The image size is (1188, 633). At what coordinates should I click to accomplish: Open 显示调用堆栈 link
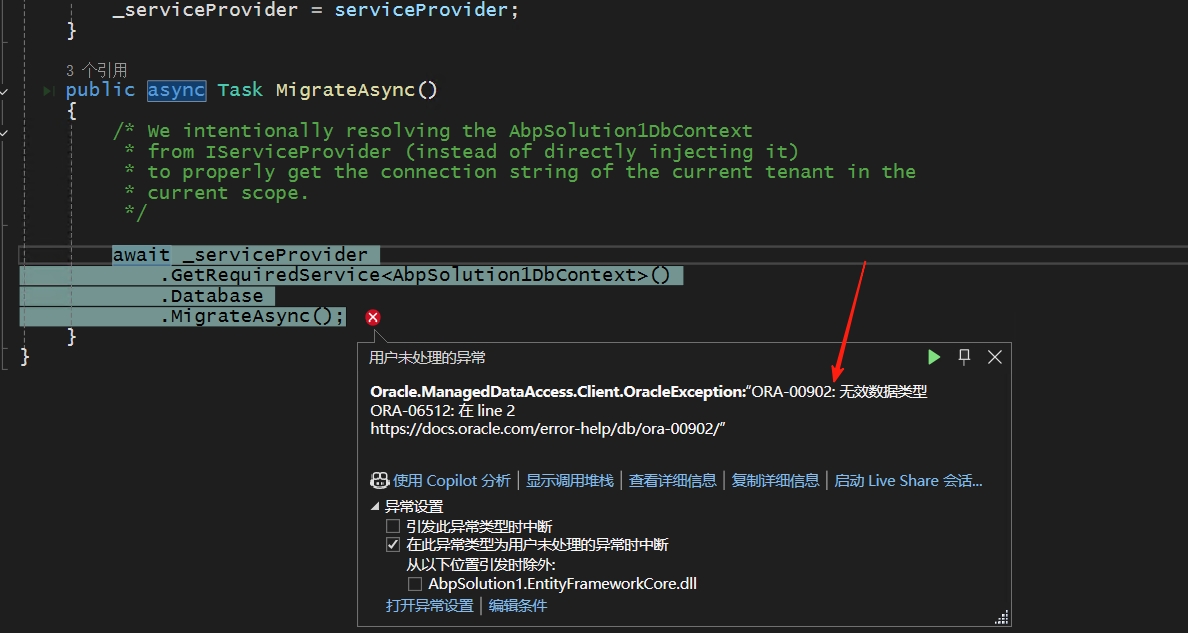pos(570,481)
